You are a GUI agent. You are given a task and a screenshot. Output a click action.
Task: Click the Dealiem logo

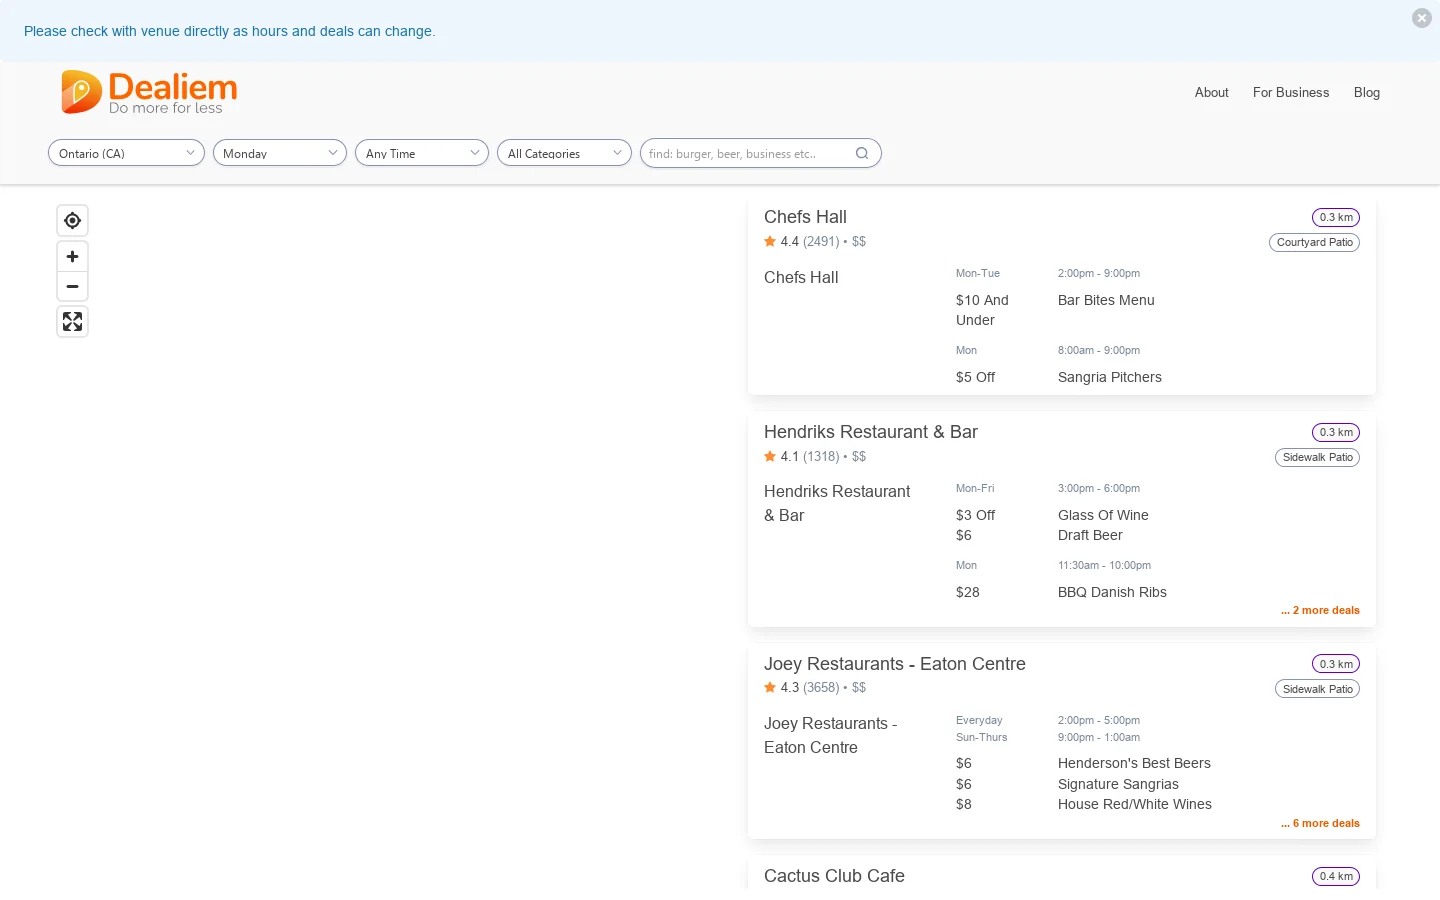pyautogui.click(x=149, y=92)
